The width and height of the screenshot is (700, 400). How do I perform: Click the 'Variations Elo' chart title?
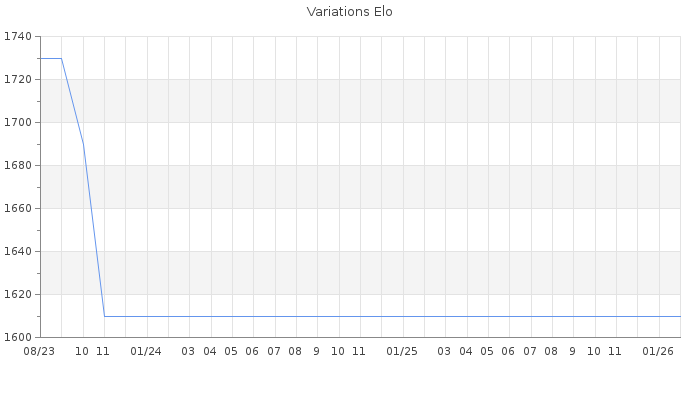[x=349, y=12]
